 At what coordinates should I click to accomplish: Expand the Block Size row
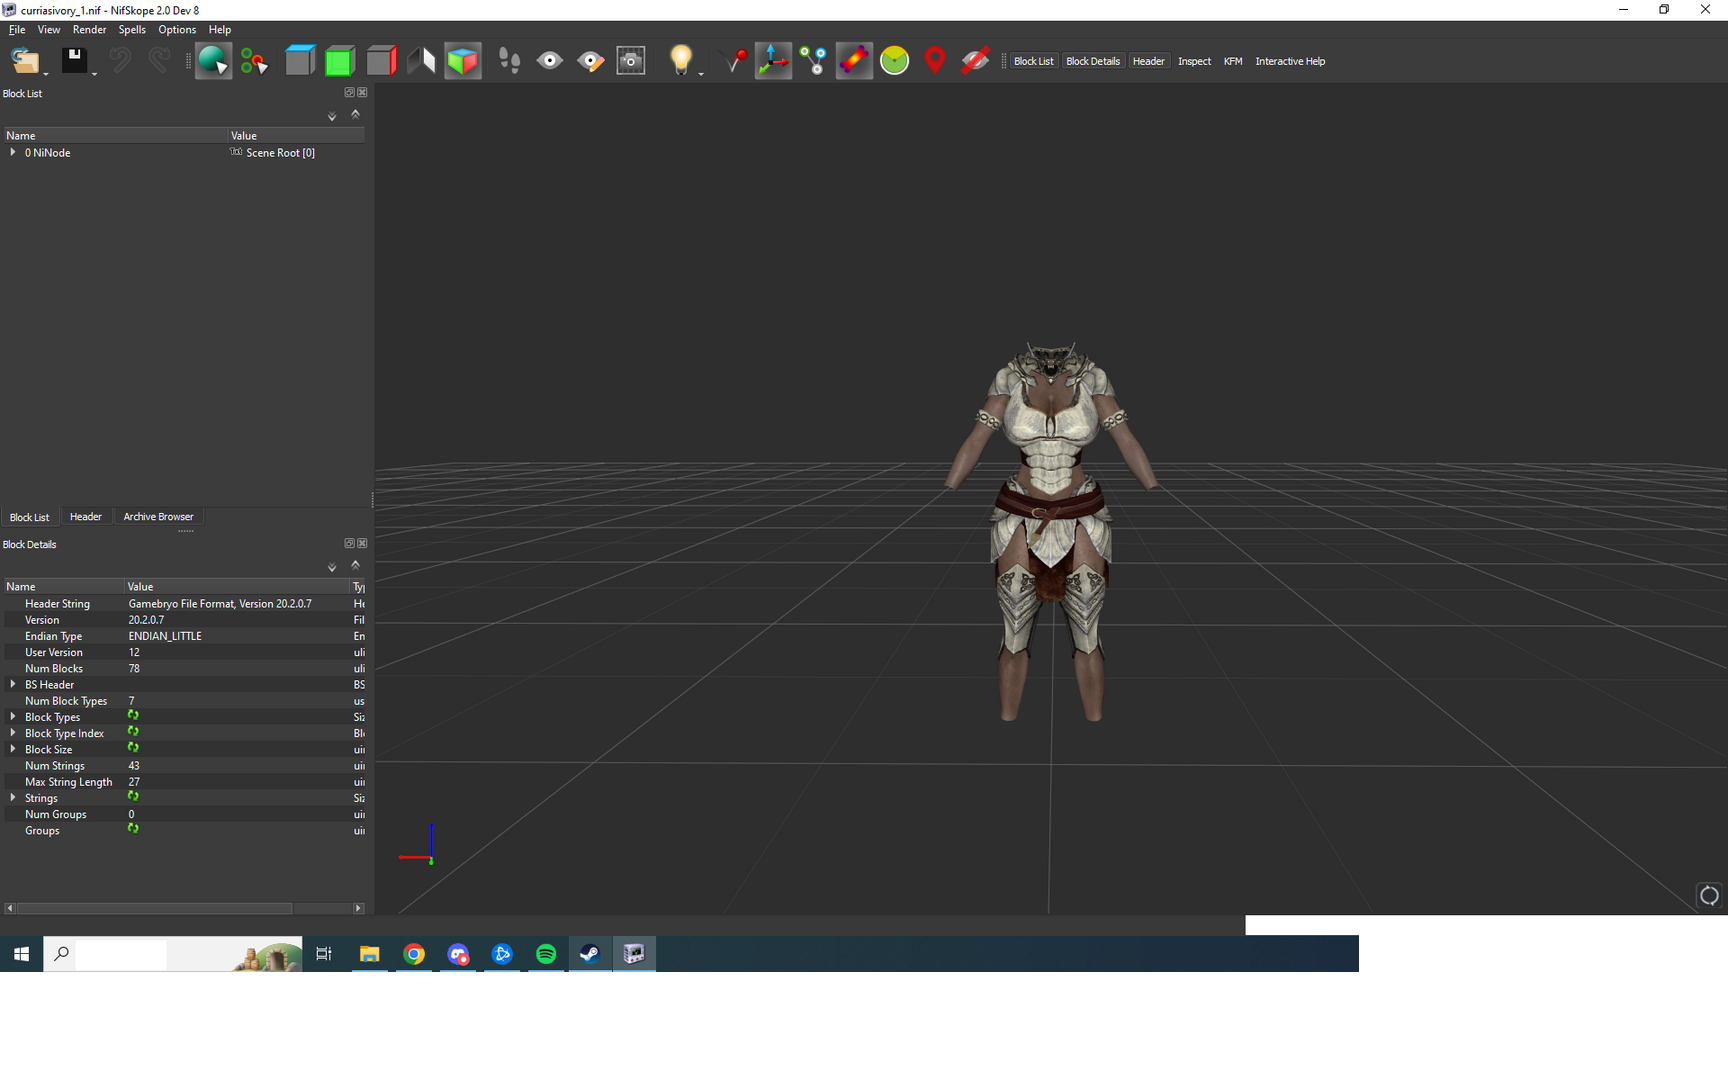(x=13, y=749)
